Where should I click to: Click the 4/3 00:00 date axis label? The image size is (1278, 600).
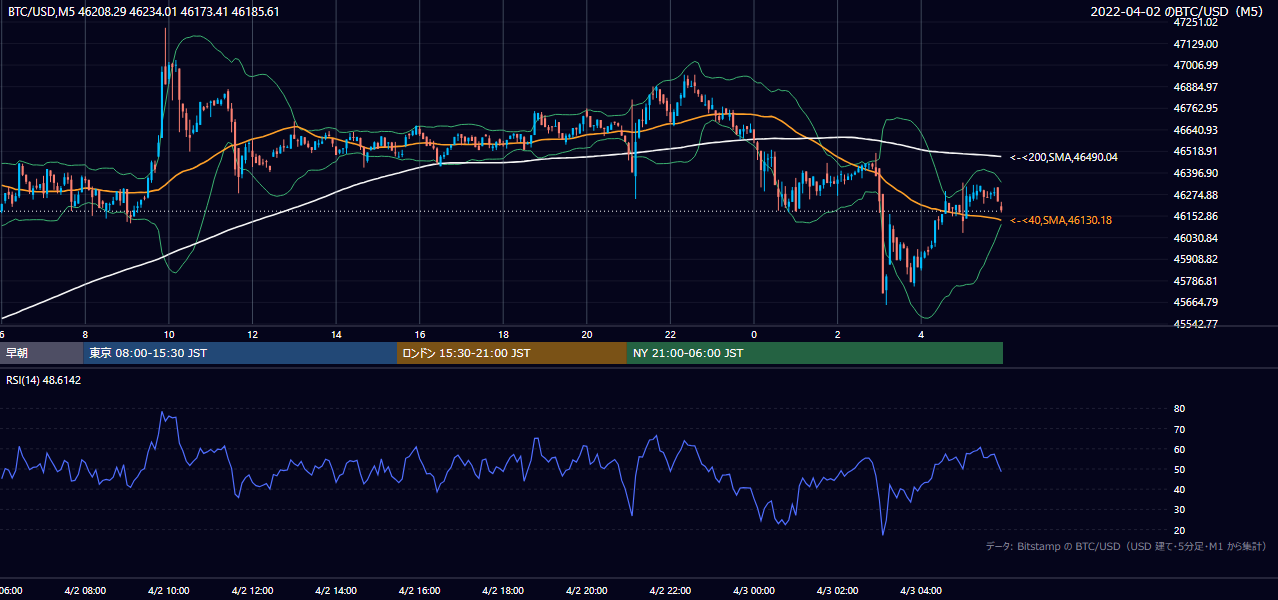click(754, 591)
